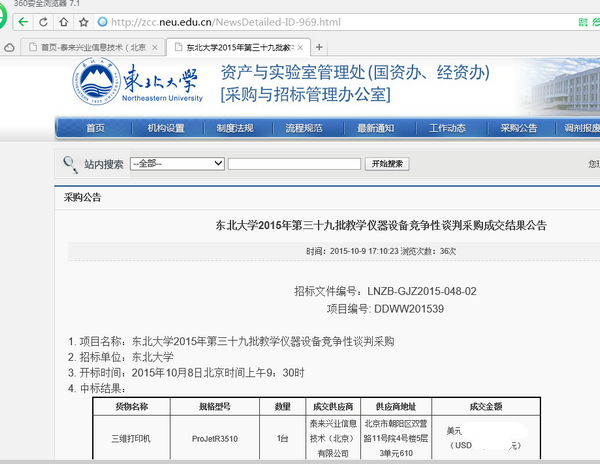Open the 机构设置 navigation menu item
Image resolution: width=600 pixels, height=464 pixels.
click(166, 128)
